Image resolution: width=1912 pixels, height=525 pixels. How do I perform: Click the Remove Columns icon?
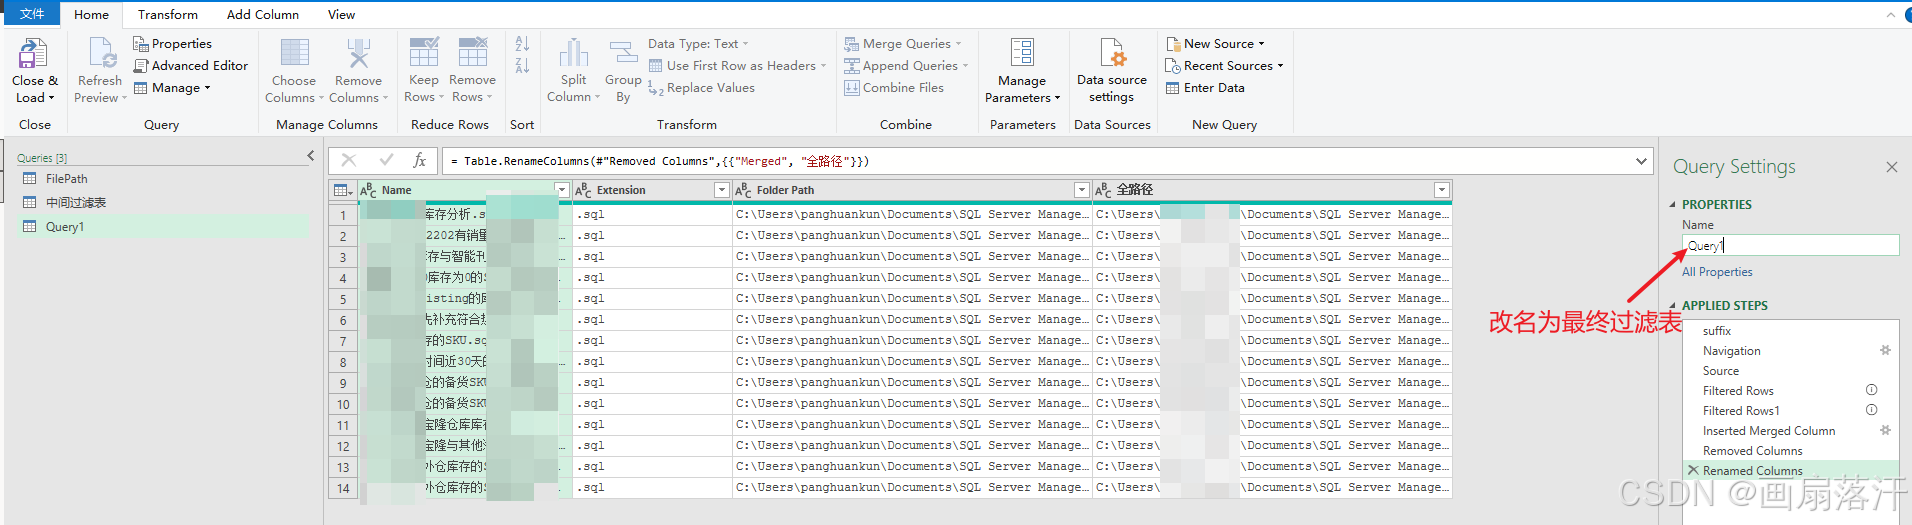click(358, 54)
